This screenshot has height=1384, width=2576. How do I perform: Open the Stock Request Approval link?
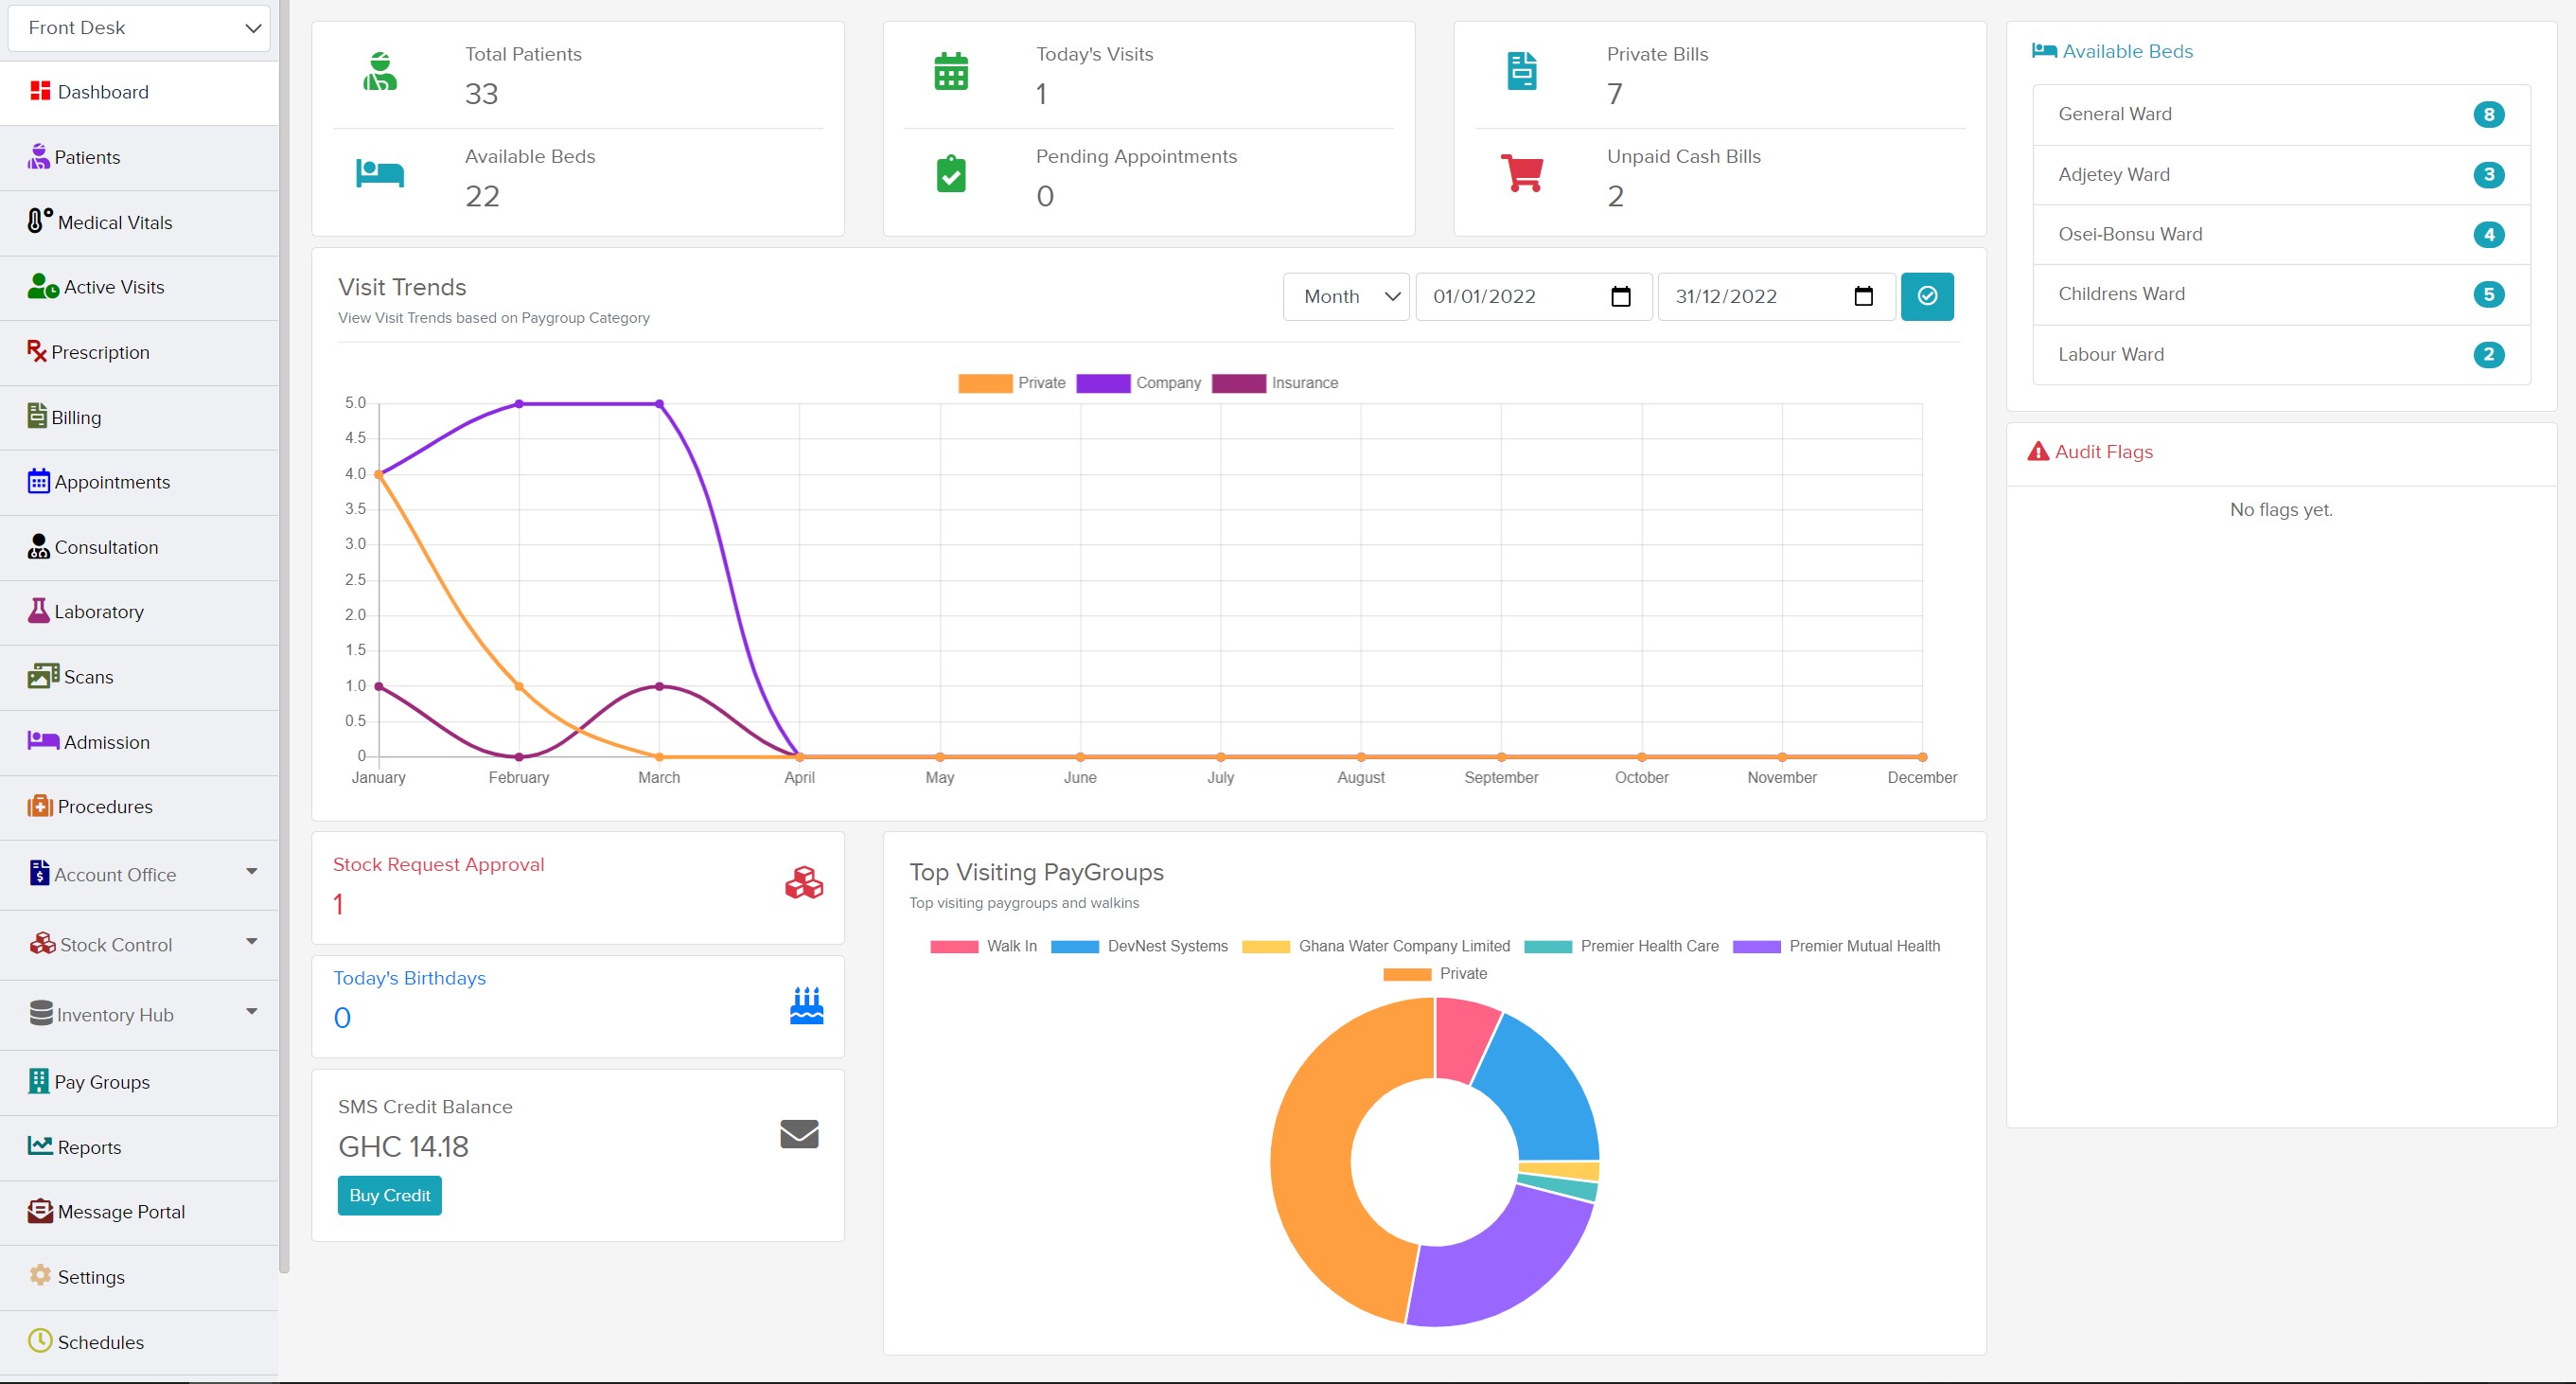click(x=438, y=864)
